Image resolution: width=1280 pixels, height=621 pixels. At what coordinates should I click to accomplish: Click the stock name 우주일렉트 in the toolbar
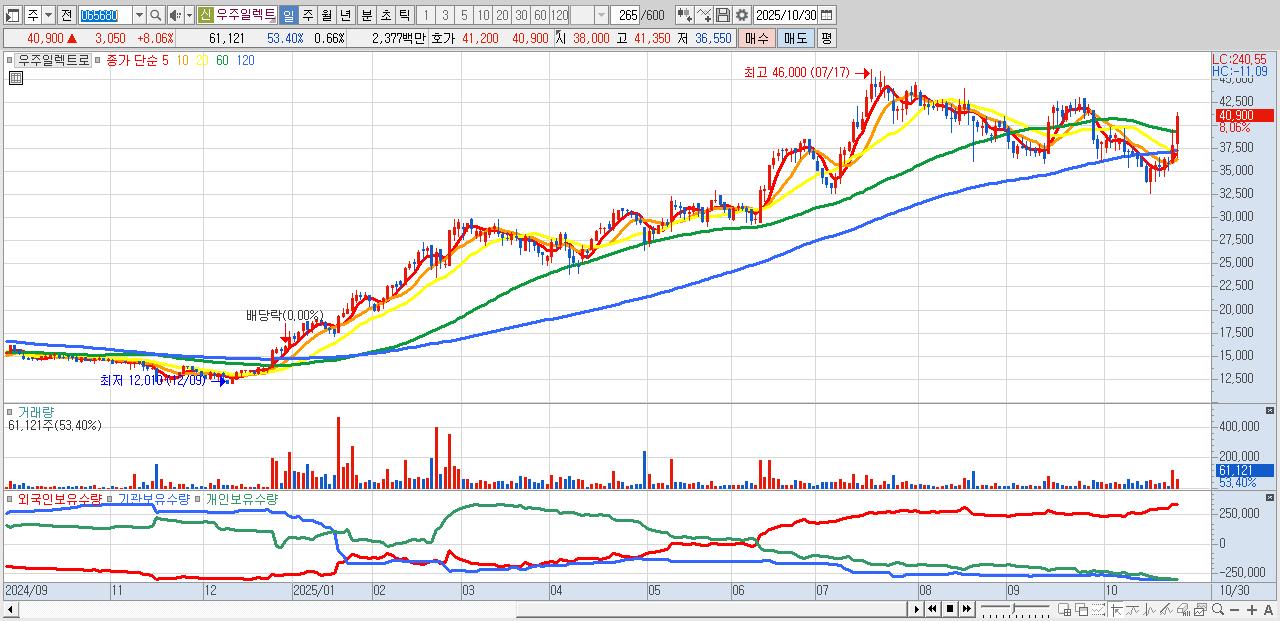246,15
